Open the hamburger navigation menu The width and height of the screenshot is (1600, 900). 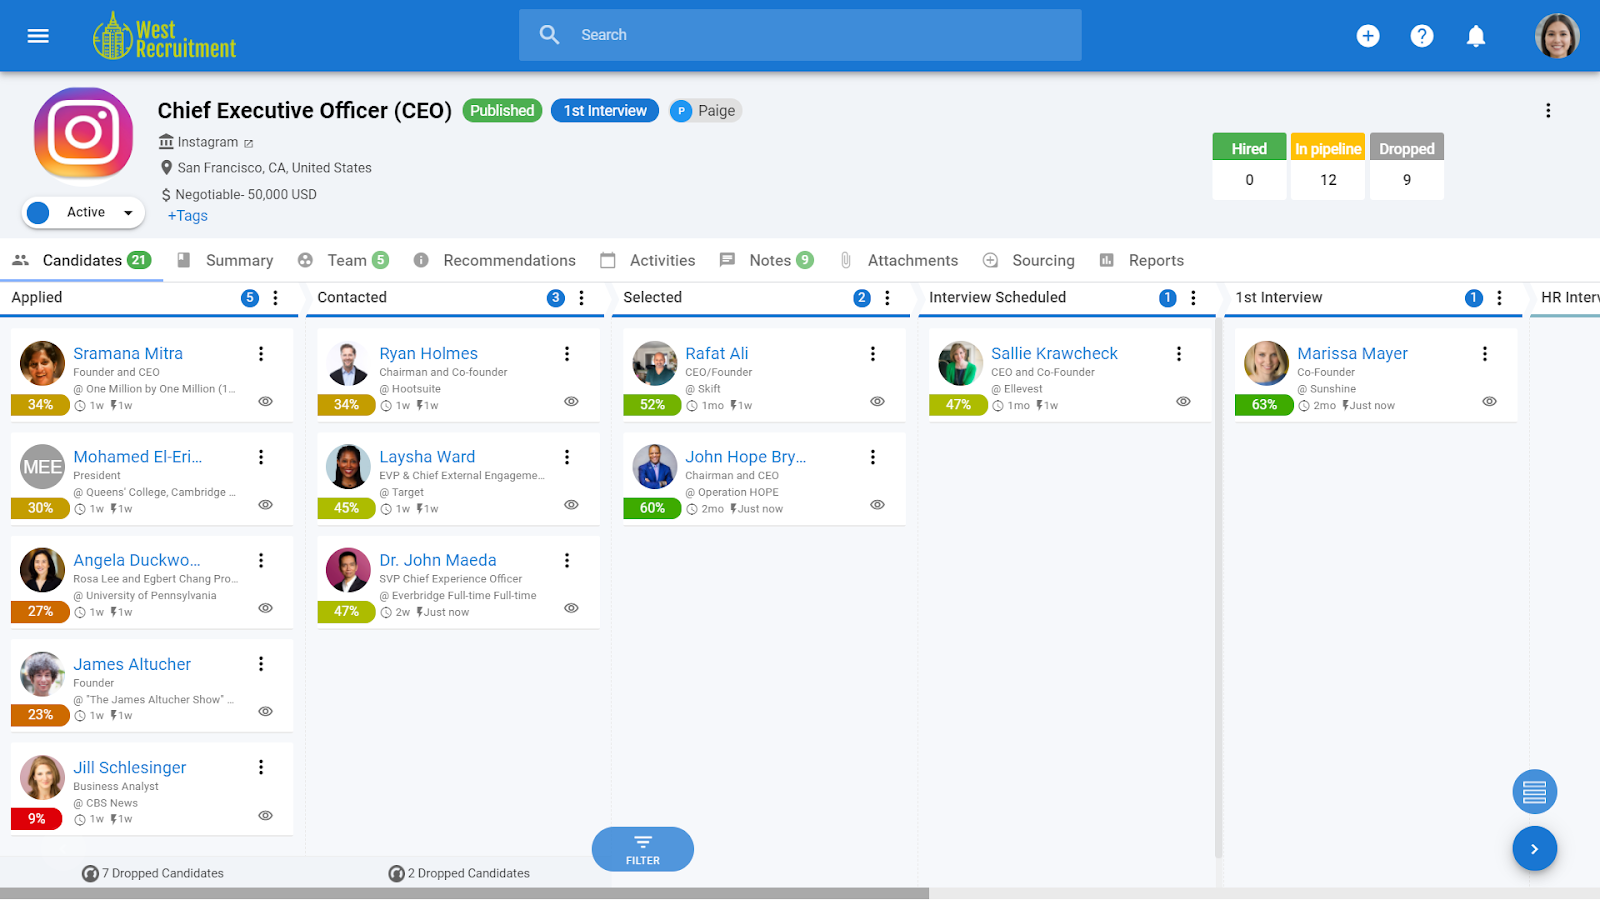(37, 35)
